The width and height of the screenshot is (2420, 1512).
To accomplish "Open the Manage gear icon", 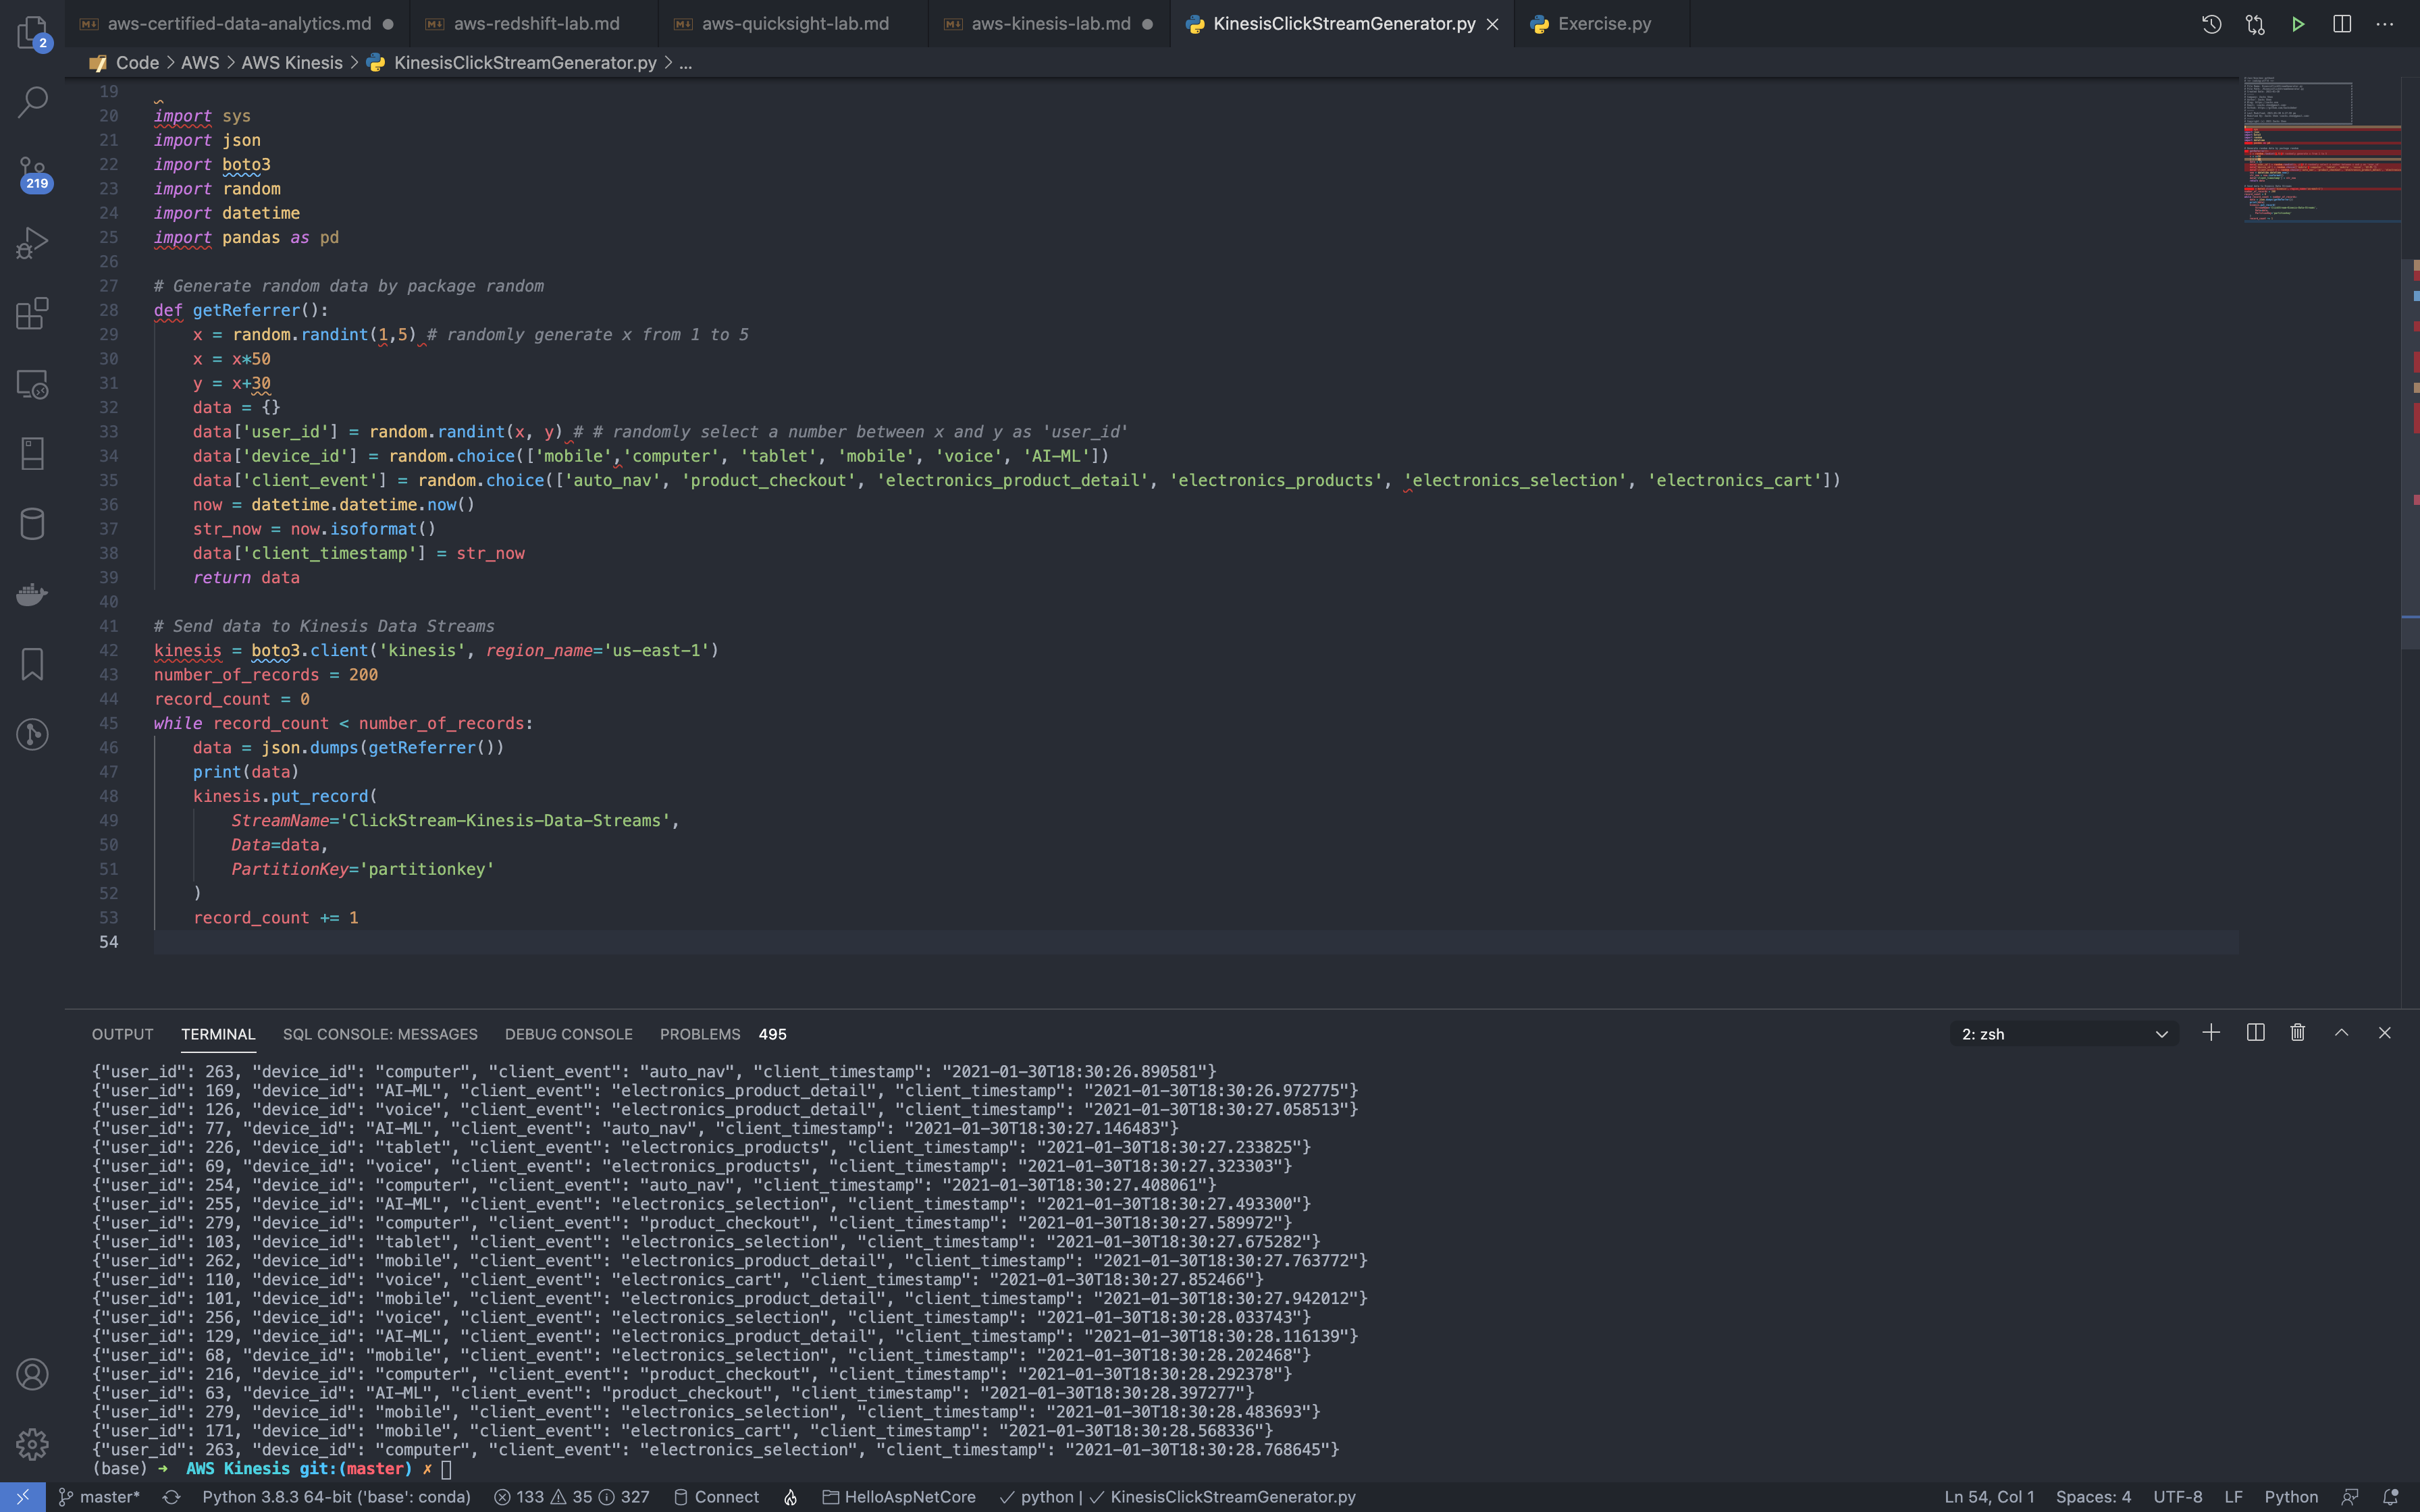I will [x=32, y=1444].
